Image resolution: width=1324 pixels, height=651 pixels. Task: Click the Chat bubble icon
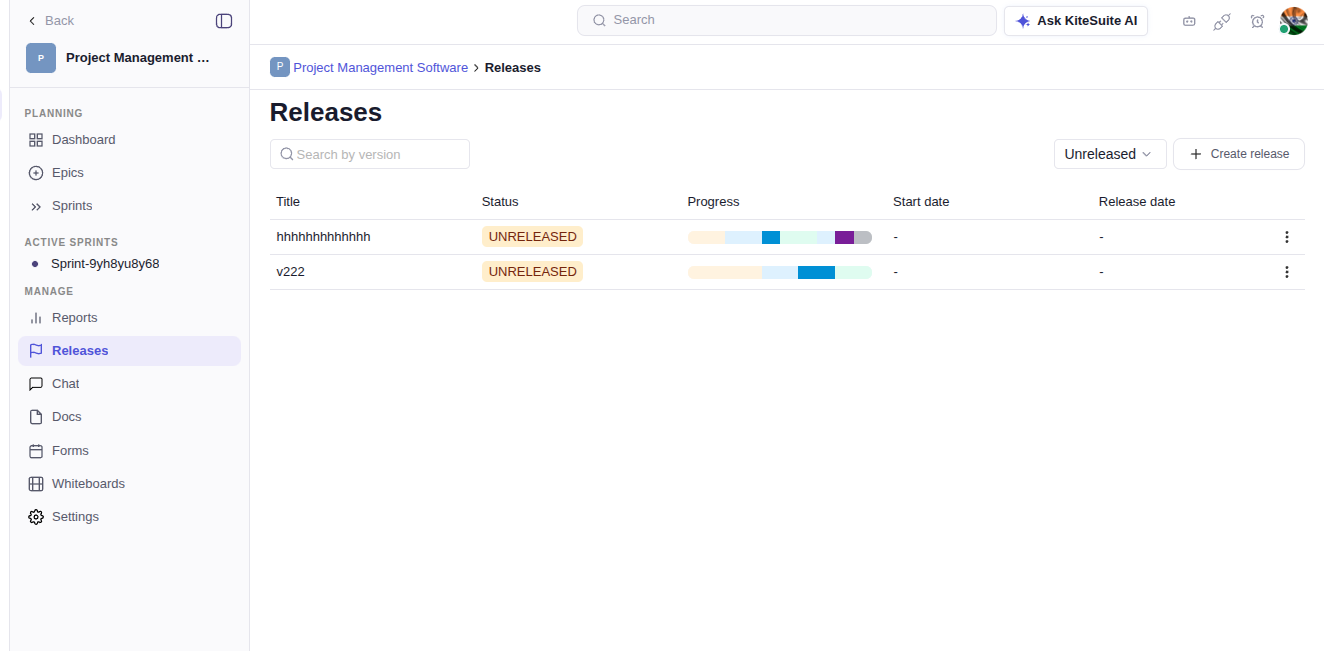pos(36,384)
